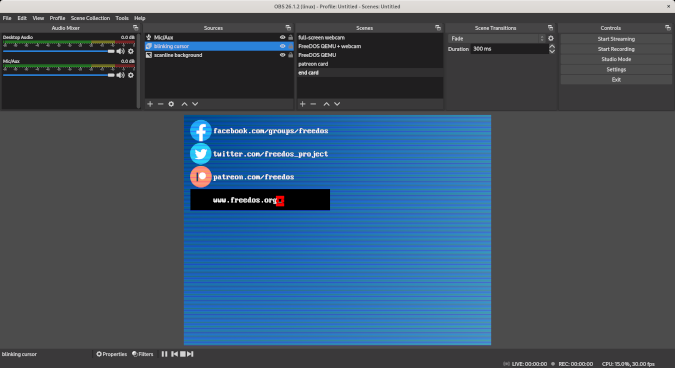
Task: Restart media from the beginning
Action: click(x=174, y=354)
